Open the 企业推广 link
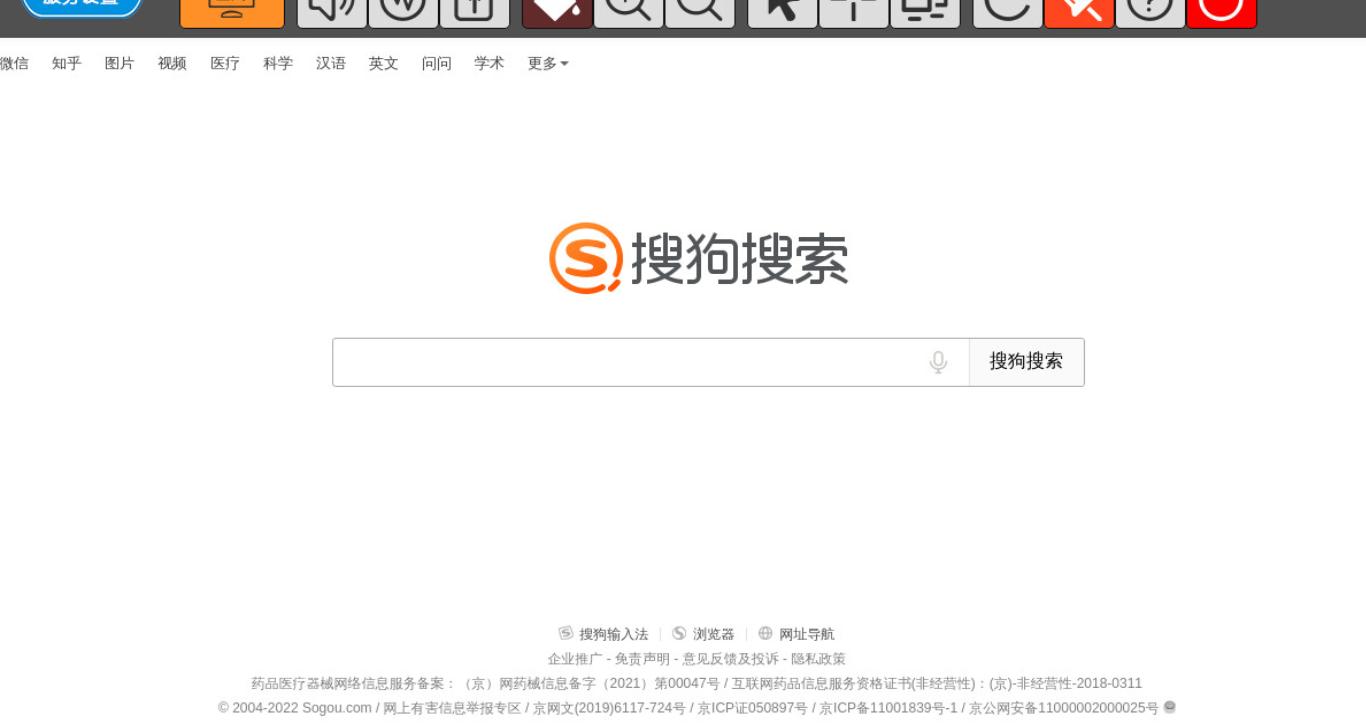The image size is (1366, 724). tap(575, 659)
